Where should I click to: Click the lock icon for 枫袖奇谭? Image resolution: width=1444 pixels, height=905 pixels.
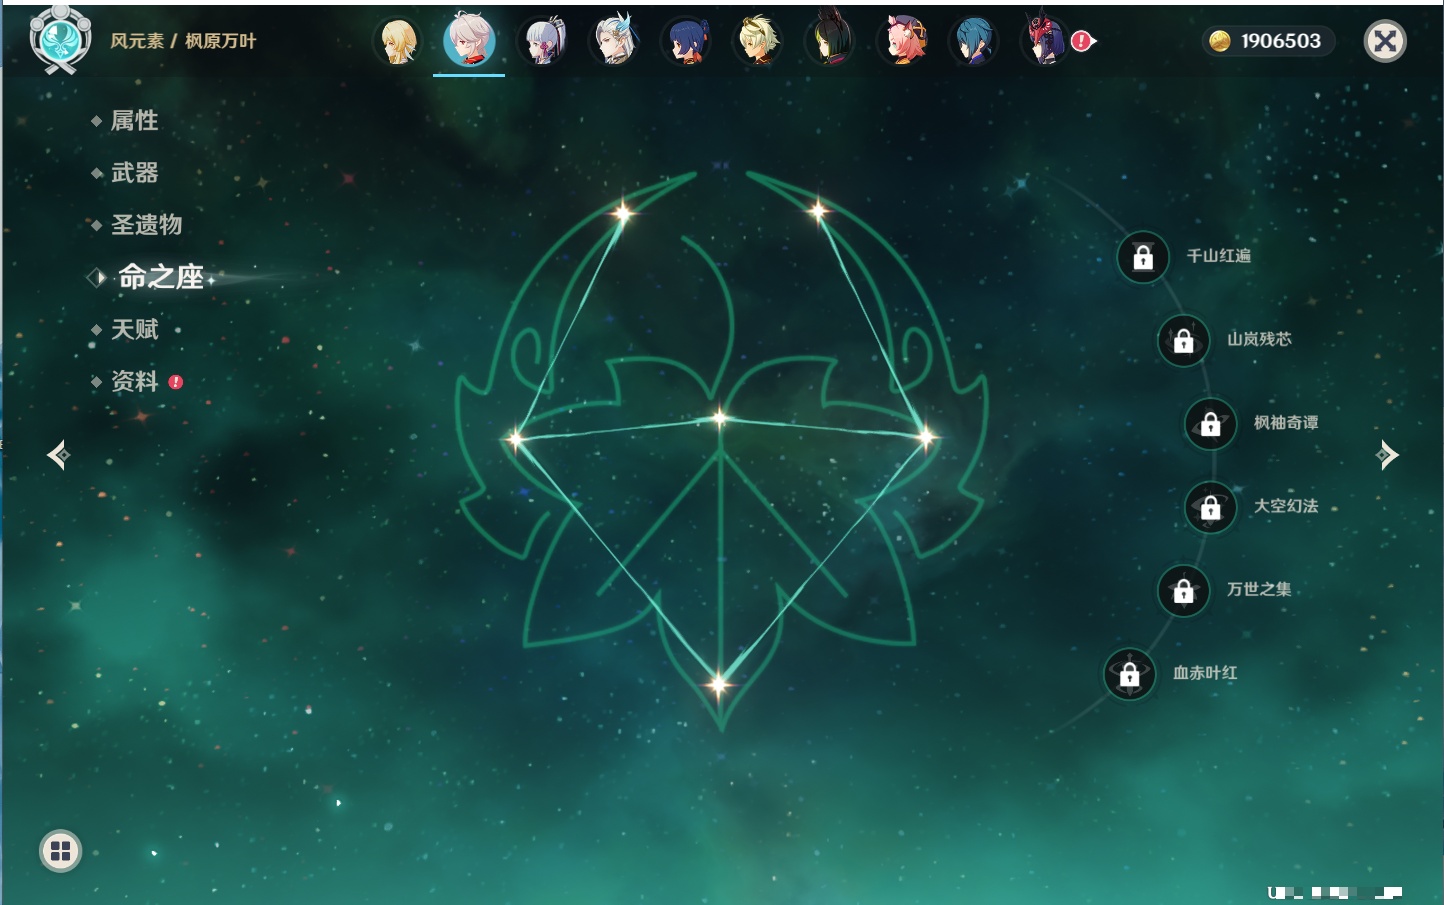[x=1210, y=423]
